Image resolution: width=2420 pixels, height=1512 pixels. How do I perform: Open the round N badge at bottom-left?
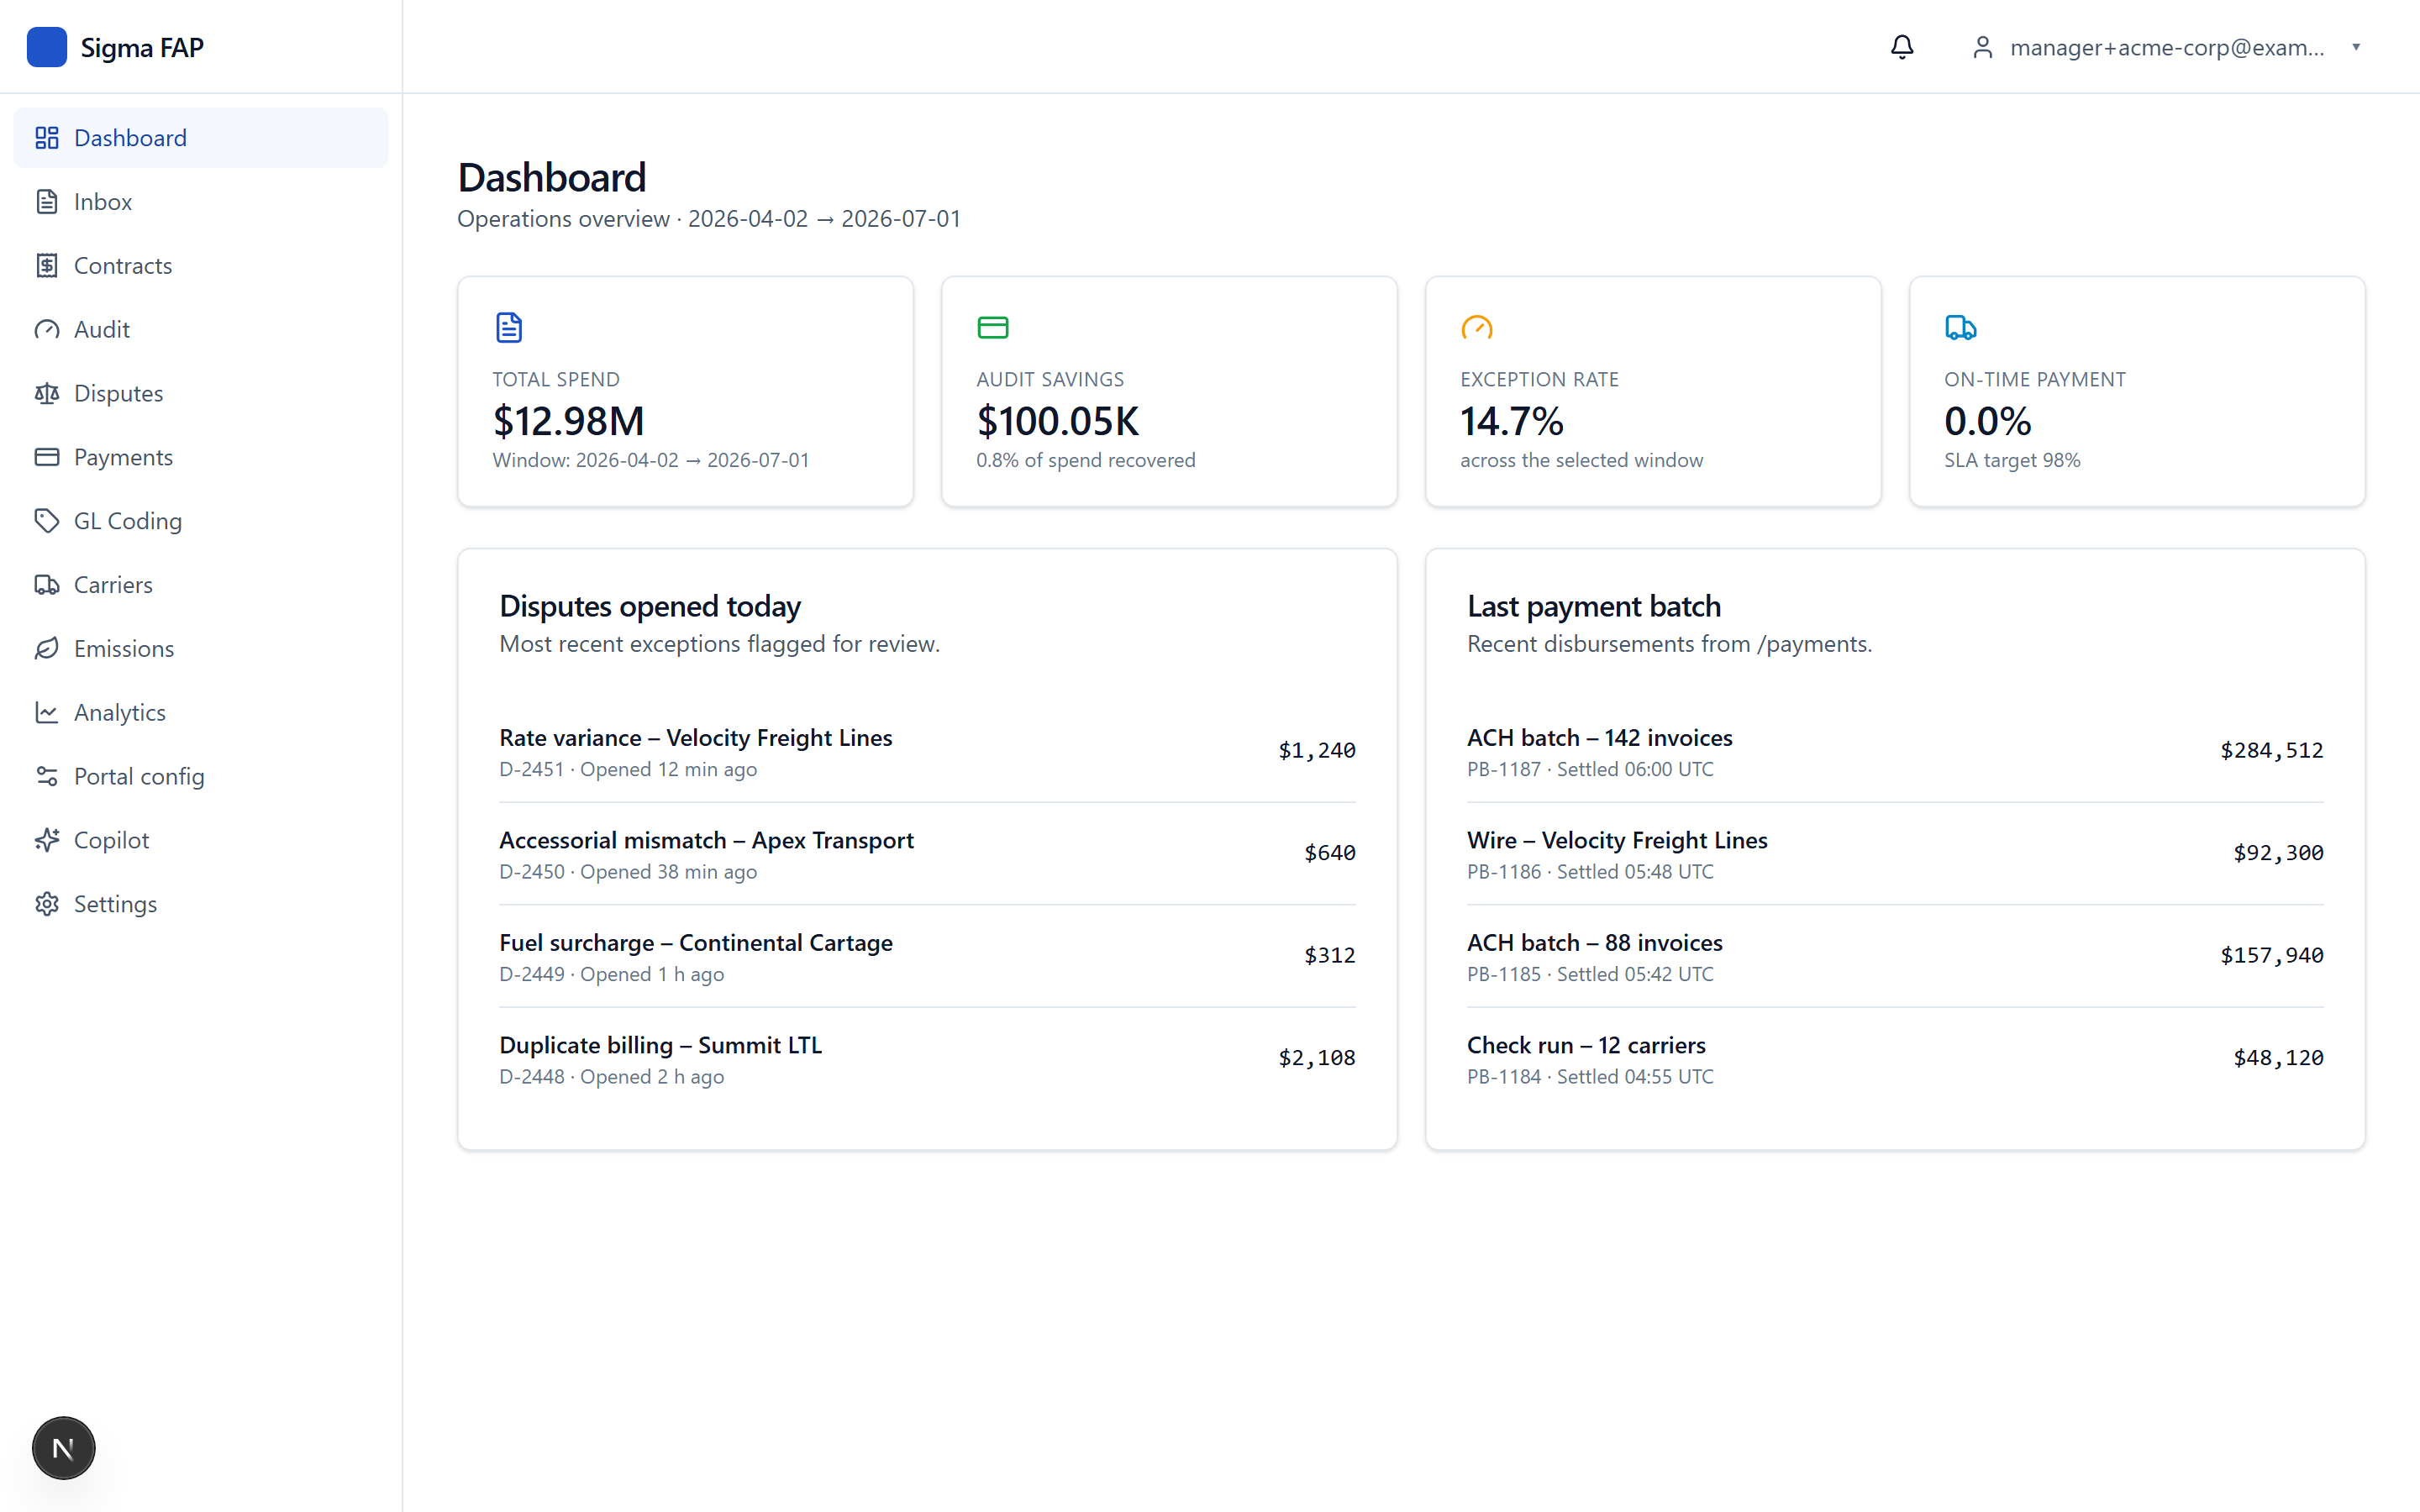(x=63, y=1448)
